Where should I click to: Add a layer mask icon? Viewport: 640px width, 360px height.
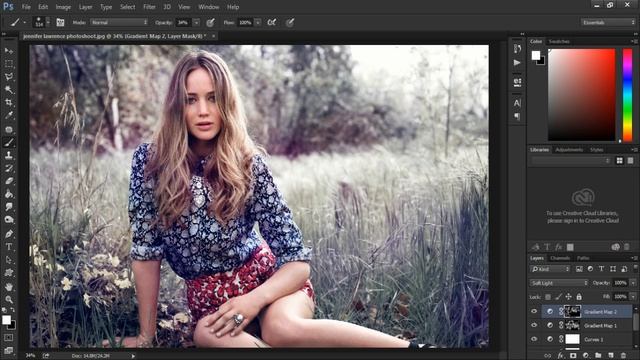point(573,356)
